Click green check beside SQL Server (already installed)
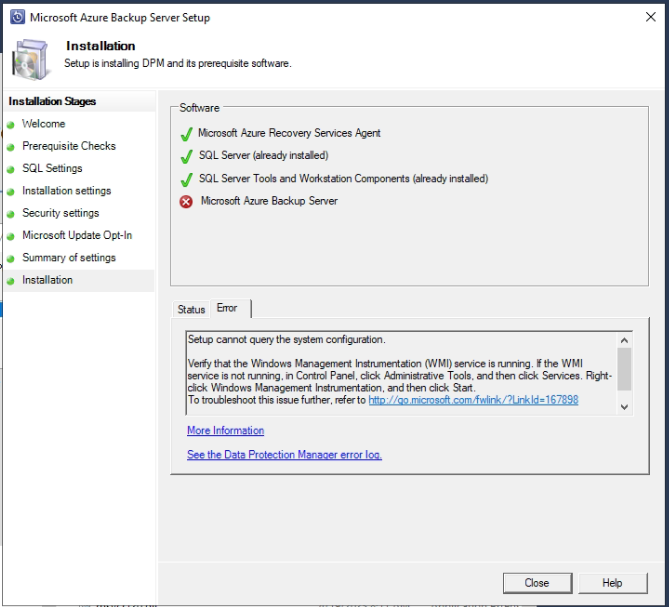The image size is (669, 607). click(186, 156)
